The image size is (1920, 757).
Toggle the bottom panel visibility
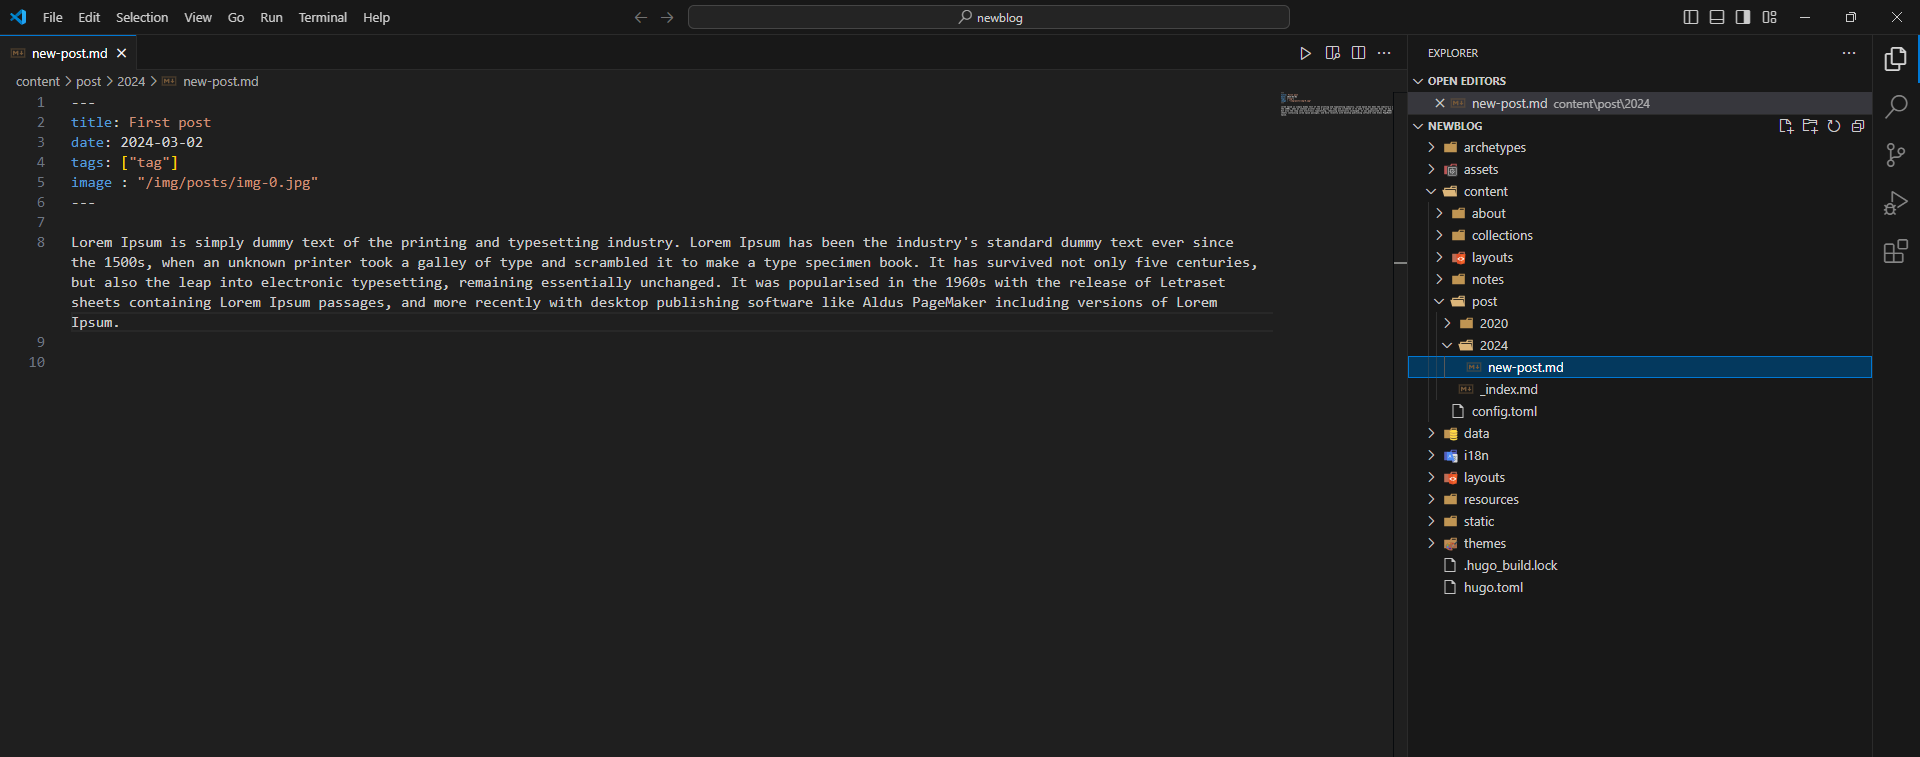(1717, 17)
